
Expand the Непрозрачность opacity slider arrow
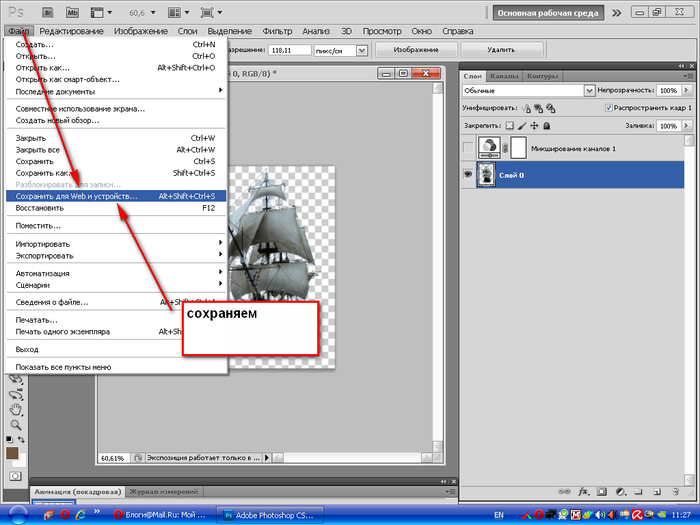click(x=686, y=90)
